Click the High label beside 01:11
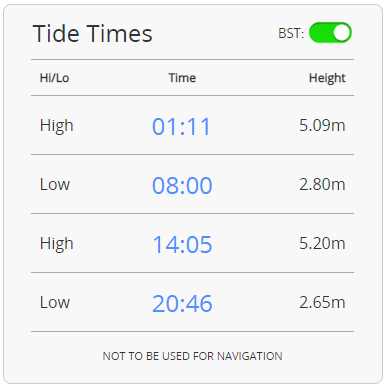Viewport: 386px width, 389px height. coord(57,126)
